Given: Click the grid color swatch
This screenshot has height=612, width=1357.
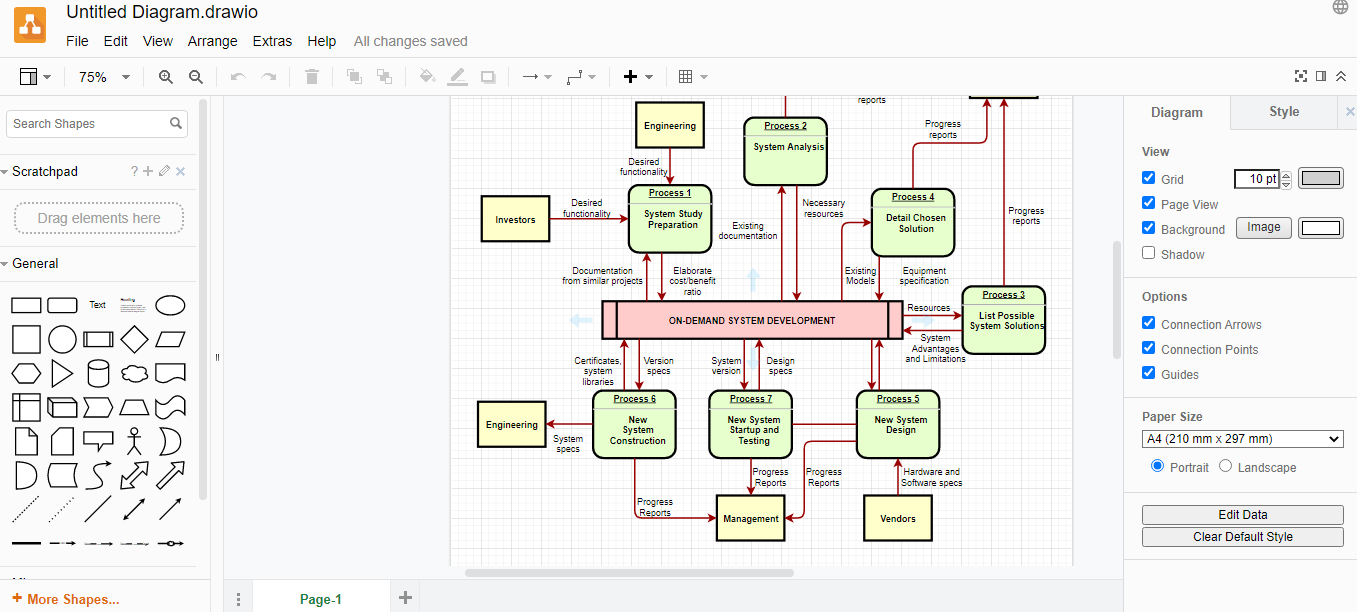Looking at the screenshot, I should point(1321,178).
